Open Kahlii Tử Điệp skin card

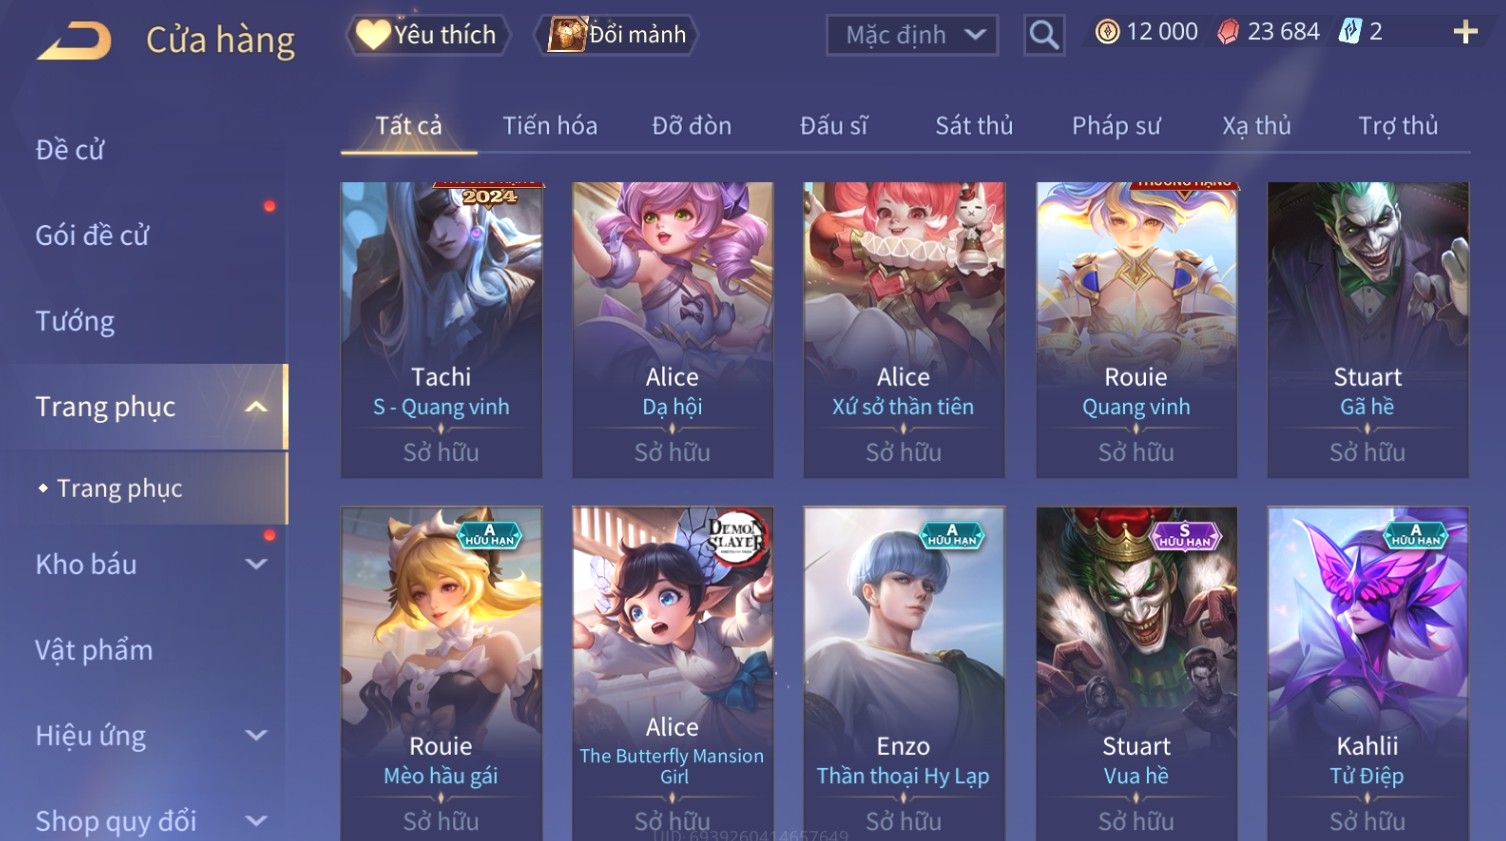click(1368, 673)
